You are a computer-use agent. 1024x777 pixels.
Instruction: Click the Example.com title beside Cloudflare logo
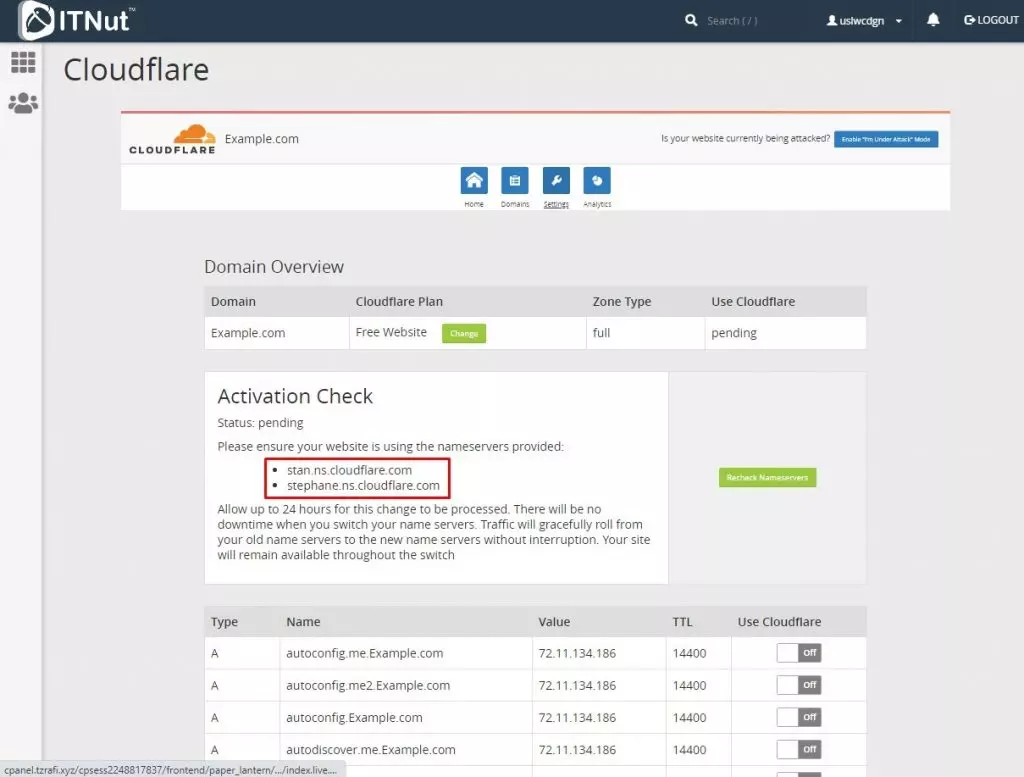coord(262,138)
